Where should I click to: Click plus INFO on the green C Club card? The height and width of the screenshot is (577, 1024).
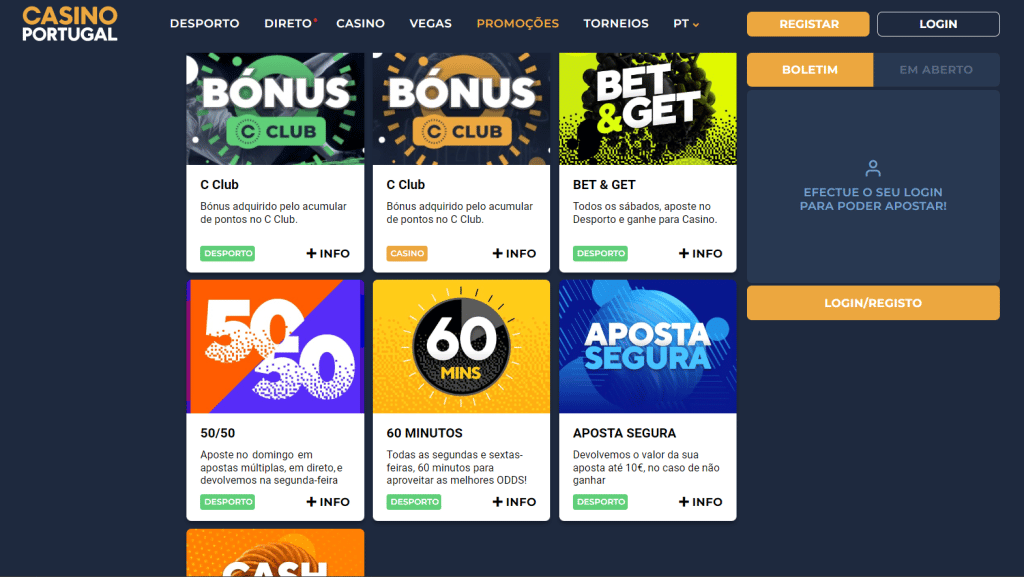[328, 253]
